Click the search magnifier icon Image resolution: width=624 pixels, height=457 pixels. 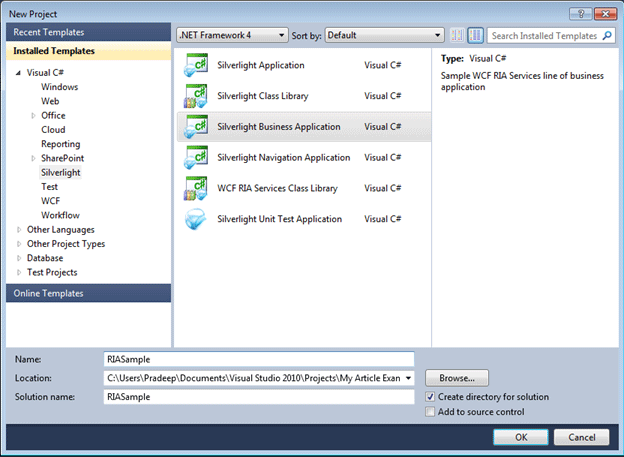607,35
